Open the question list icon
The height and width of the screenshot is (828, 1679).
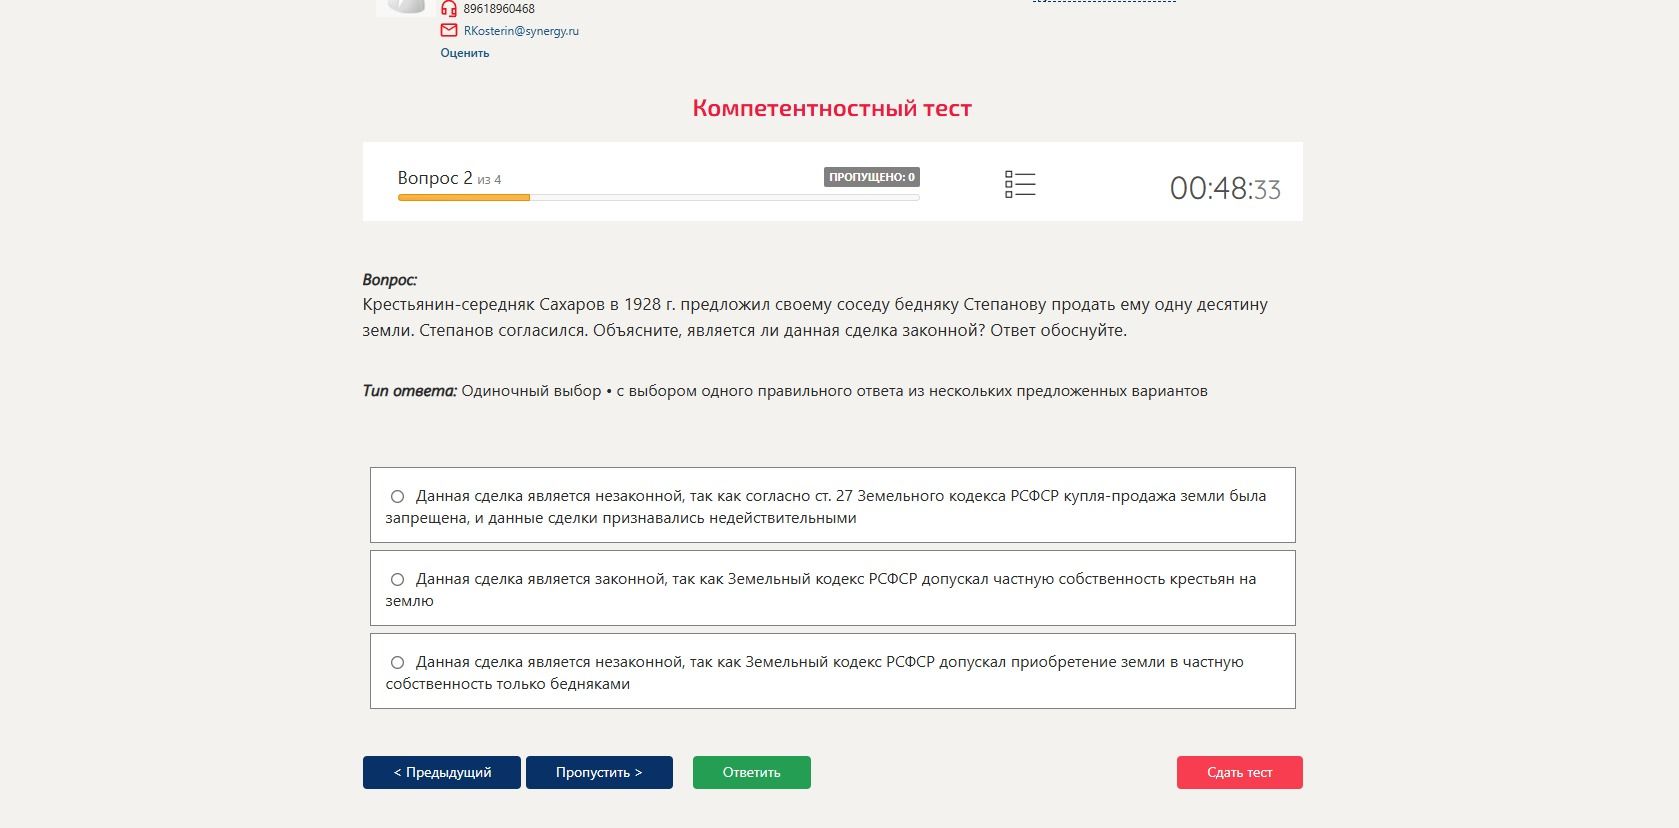coord(1019,184)
